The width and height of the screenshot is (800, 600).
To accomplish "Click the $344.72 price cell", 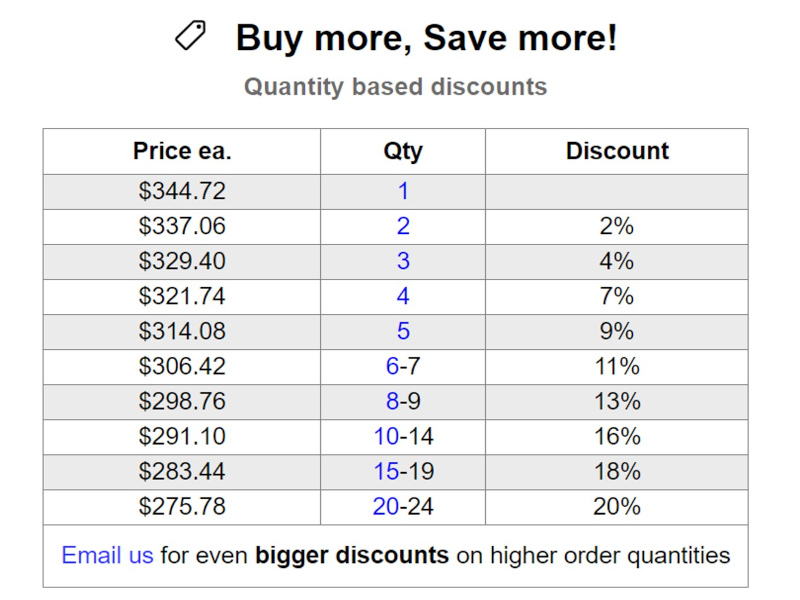I will [182, 191].
